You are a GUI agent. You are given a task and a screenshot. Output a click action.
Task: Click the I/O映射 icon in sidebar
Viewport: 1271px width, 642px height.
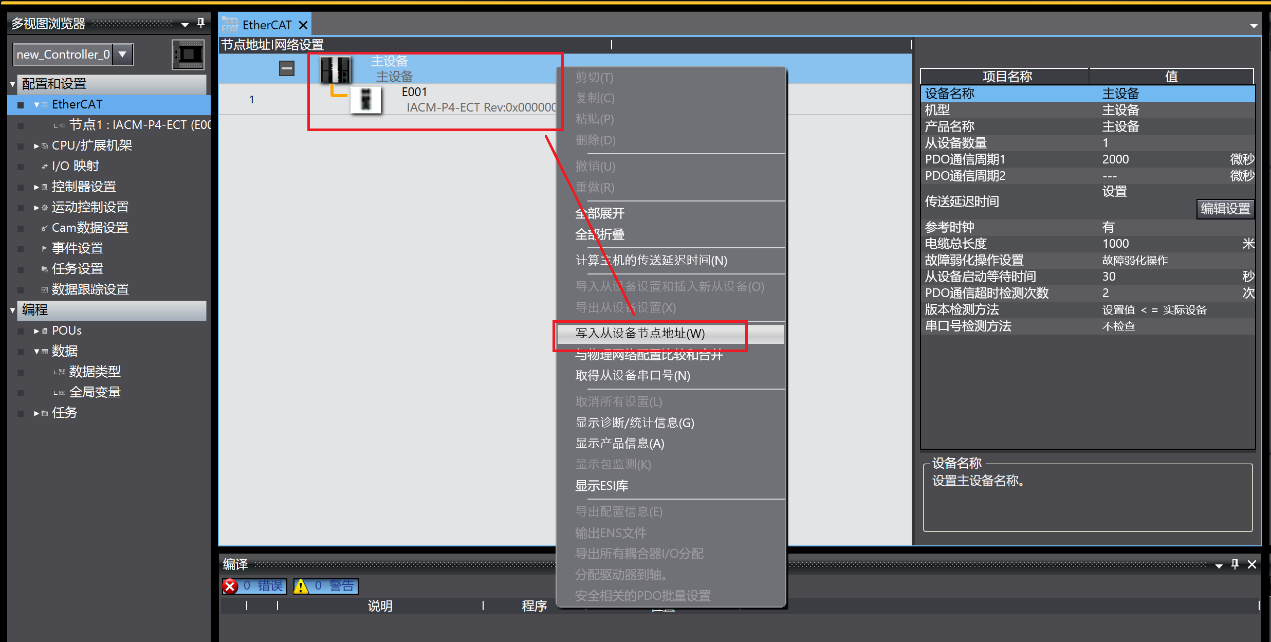coord(44,164)
